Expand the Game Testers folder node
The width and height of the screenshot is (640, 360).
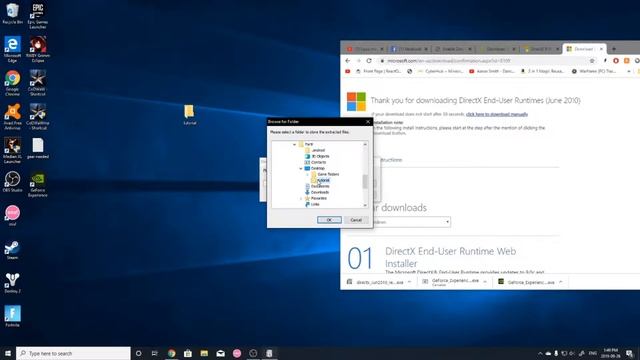coord(307,174)
